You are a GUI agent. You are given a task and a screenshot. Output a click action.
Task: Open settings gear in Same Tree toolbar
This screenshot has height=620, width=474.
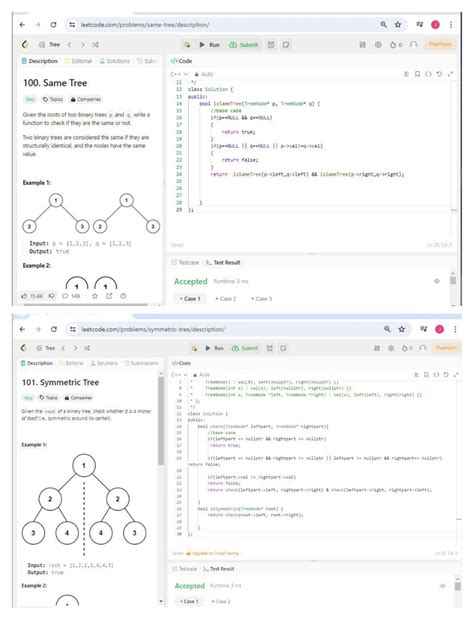[378, 45]
